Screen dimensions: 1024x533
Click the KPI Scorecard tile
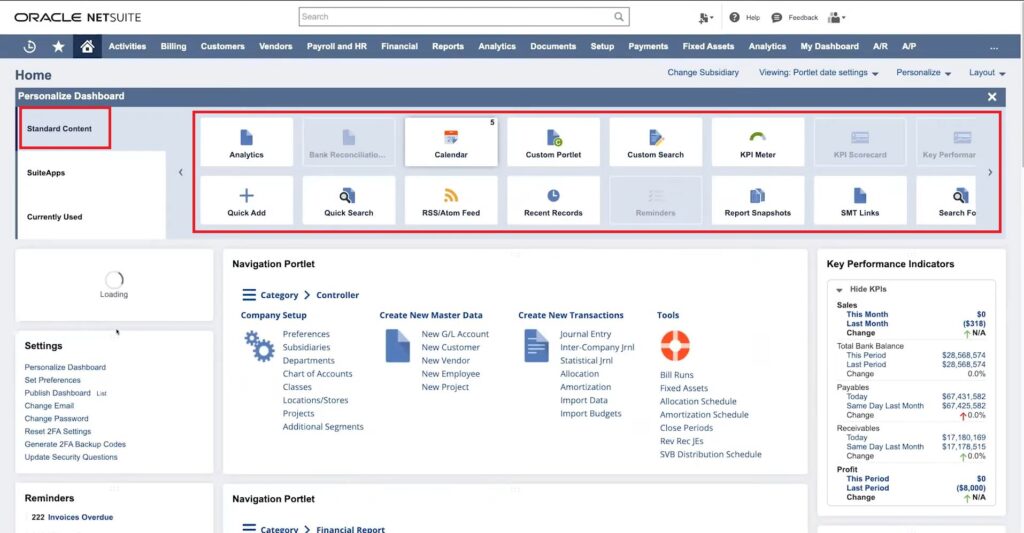(860, 142)
